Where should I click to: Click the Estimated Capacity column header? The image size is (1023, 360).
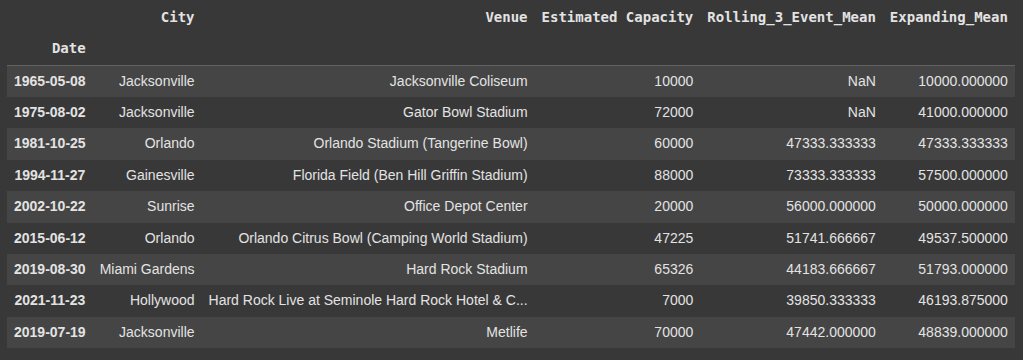click(617, 17)
